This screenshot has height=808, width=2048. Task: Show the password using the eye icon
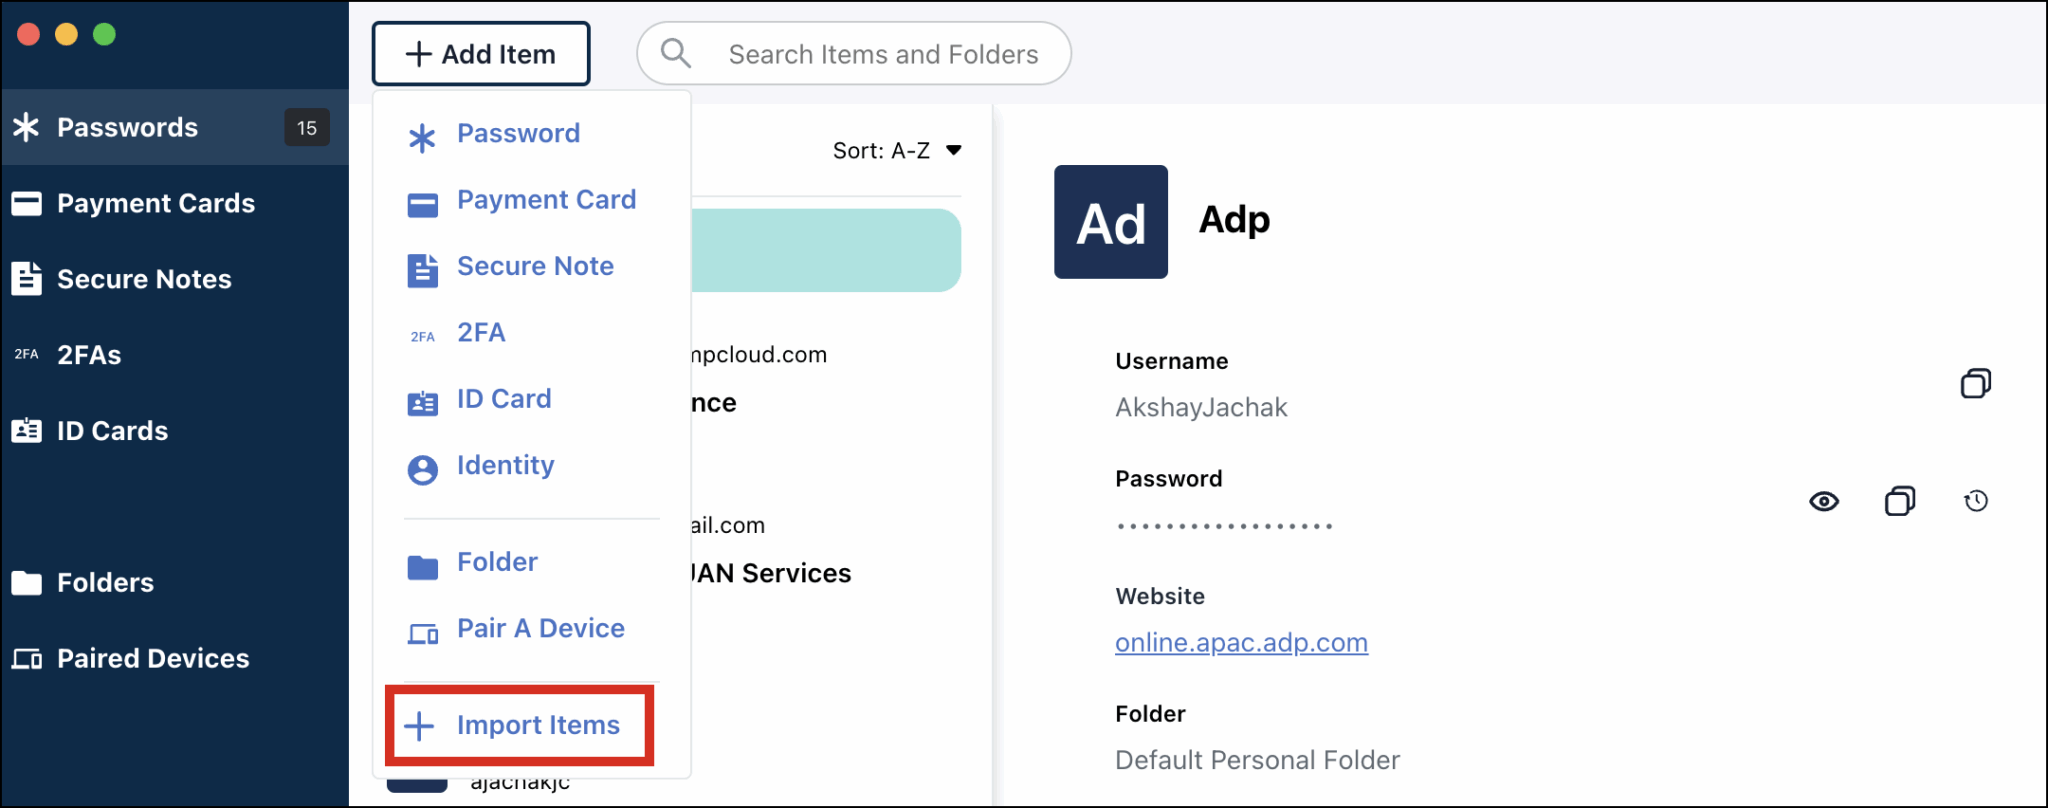point(1824,501)
